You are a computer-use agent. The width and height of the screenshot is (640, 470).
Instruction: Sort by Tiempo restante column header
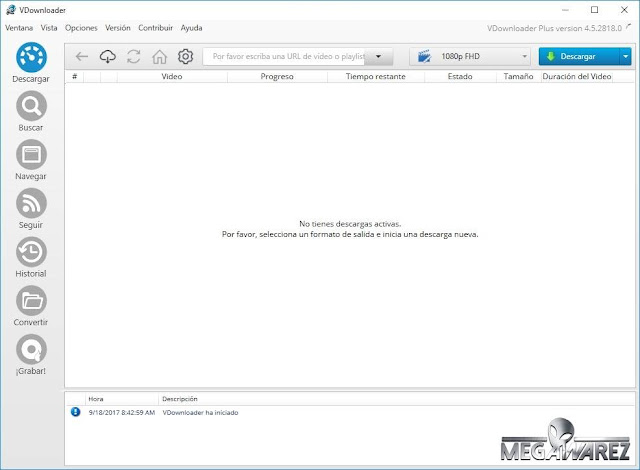pyautogui.click(x=376, y=76)
